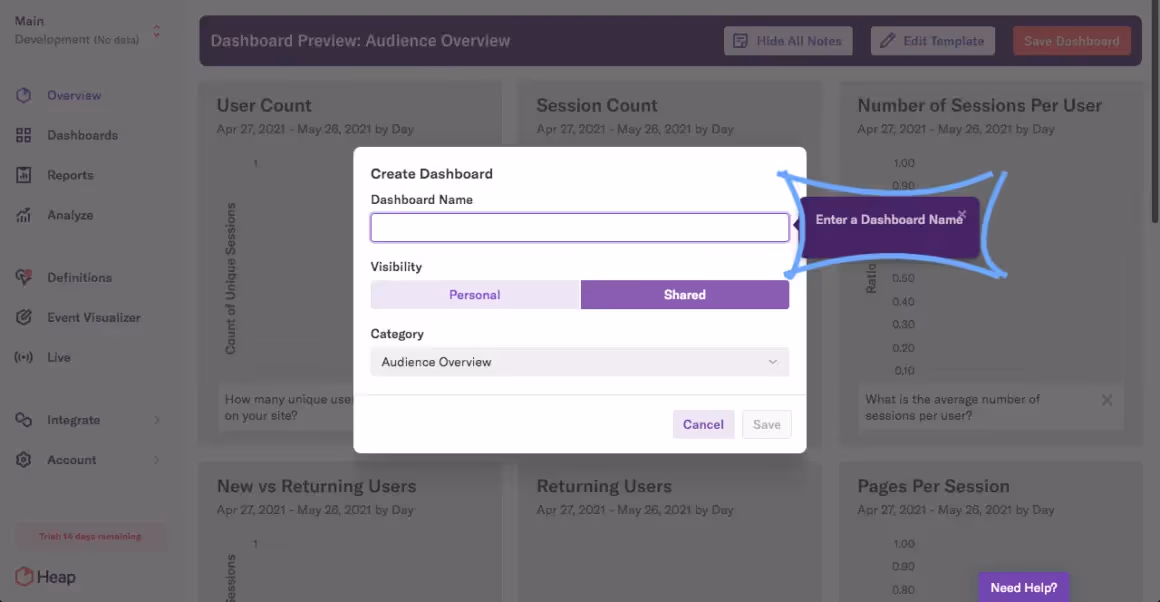Click the User Count card title
Screen dimensions: 1160x602
tap(264, 105)
